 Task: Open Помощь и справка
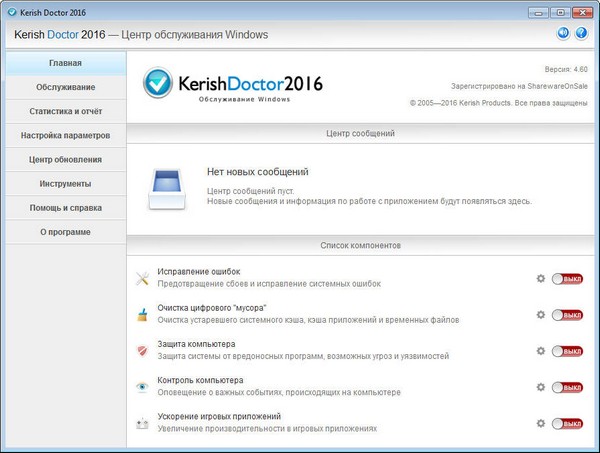point(66,208)
